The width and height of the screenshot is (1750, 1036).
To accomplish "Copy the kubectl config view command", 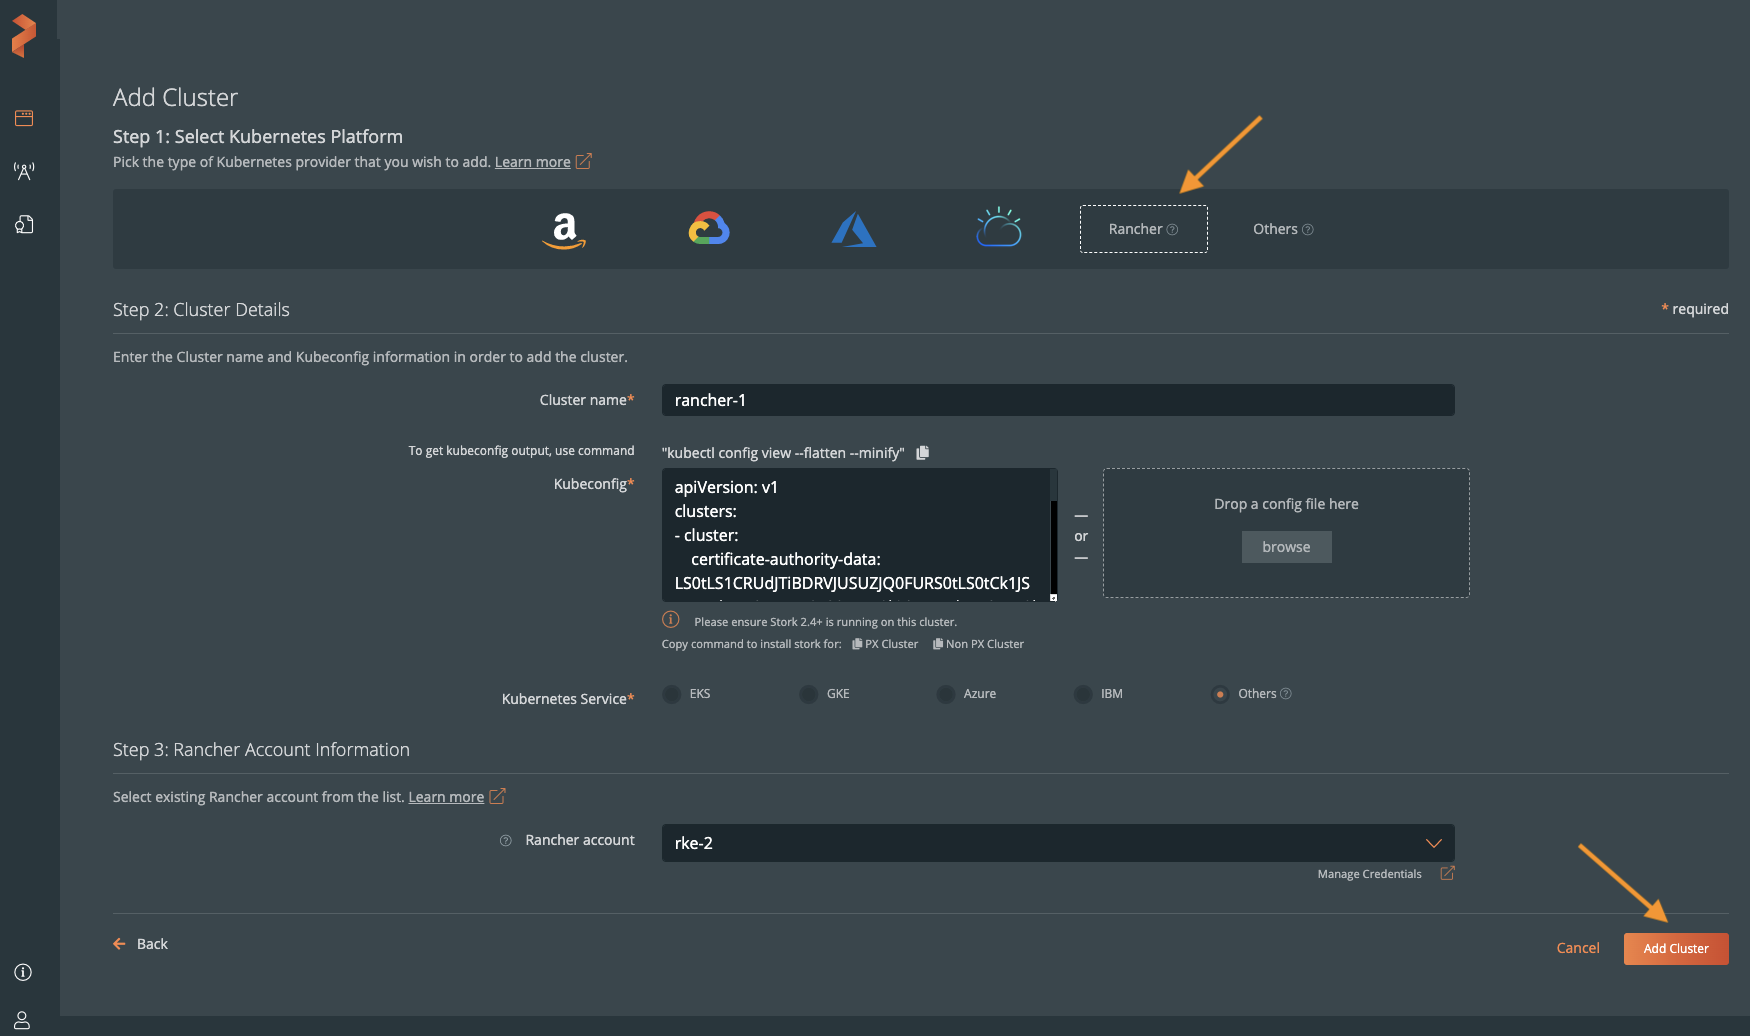I will pos(923,453).
